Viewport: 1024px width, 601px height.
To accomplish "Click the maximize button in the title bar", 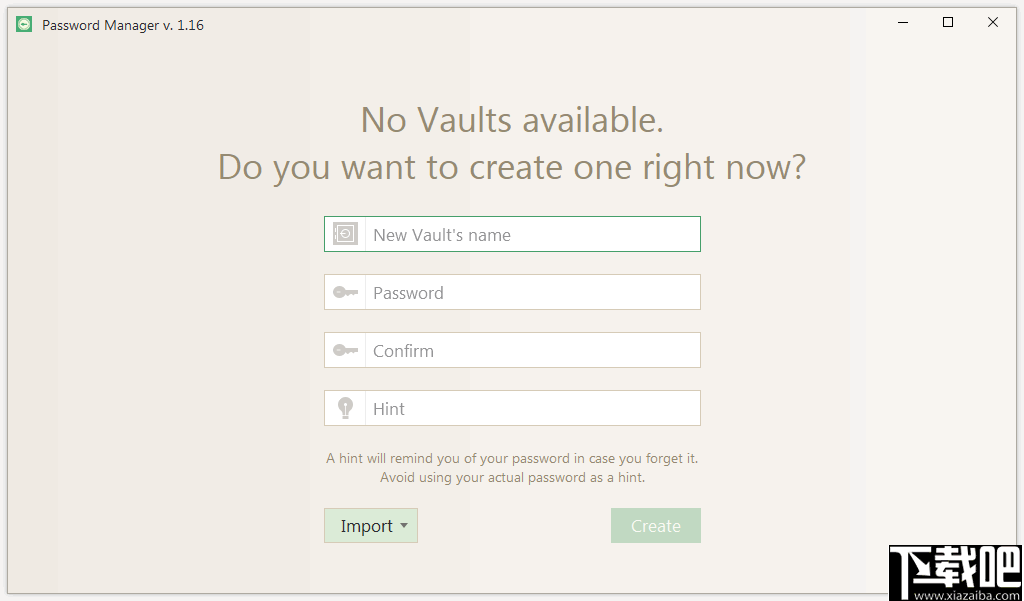I will [947, 22].
